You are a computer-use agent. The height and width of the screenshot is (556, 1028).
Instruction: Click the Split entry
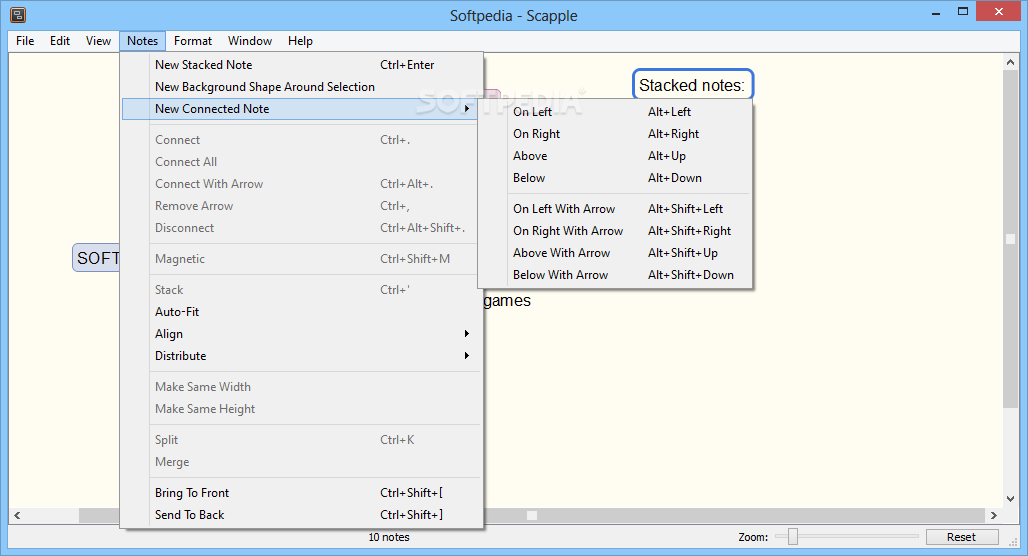click(x=302, y=440)
